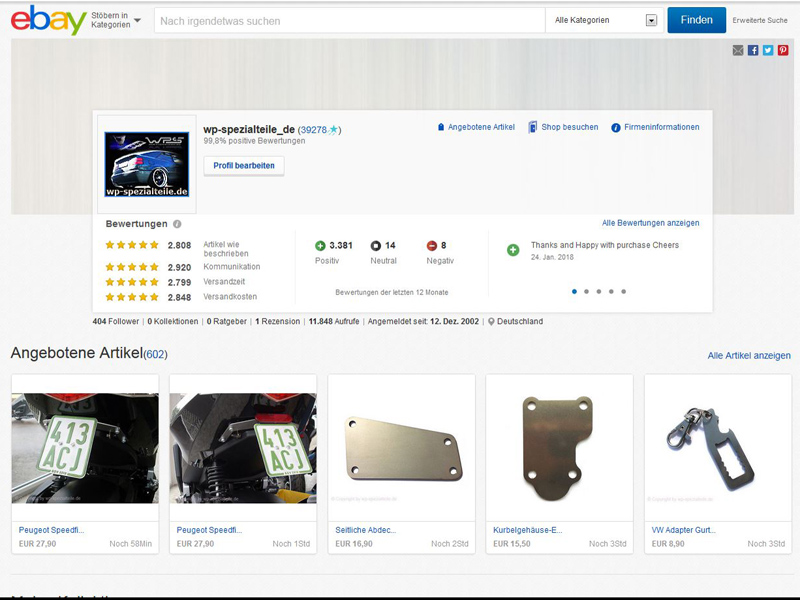Click the 0 Kollektionen text
The height and width of the screenshot is (600, 800).
click(173, 321)
